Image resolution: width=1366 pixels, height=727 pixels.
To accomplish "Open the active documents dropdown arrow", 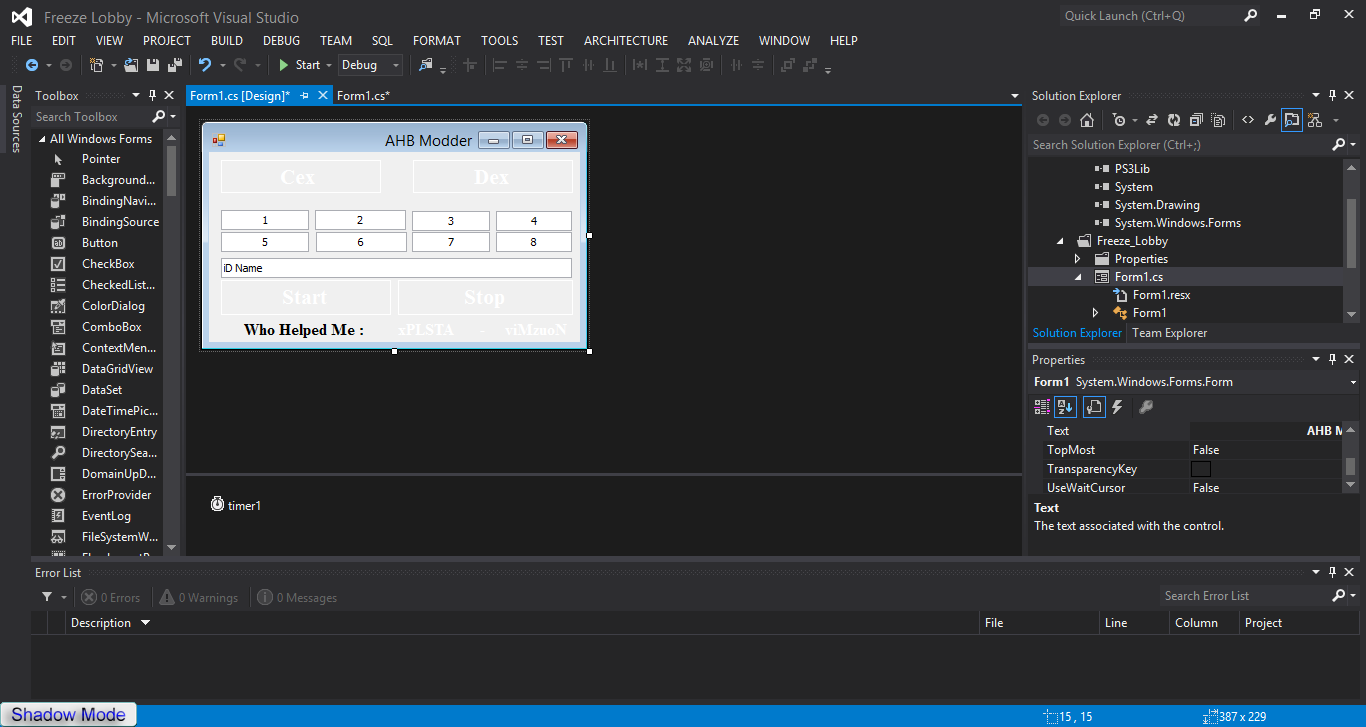I will click(1015, 96).
